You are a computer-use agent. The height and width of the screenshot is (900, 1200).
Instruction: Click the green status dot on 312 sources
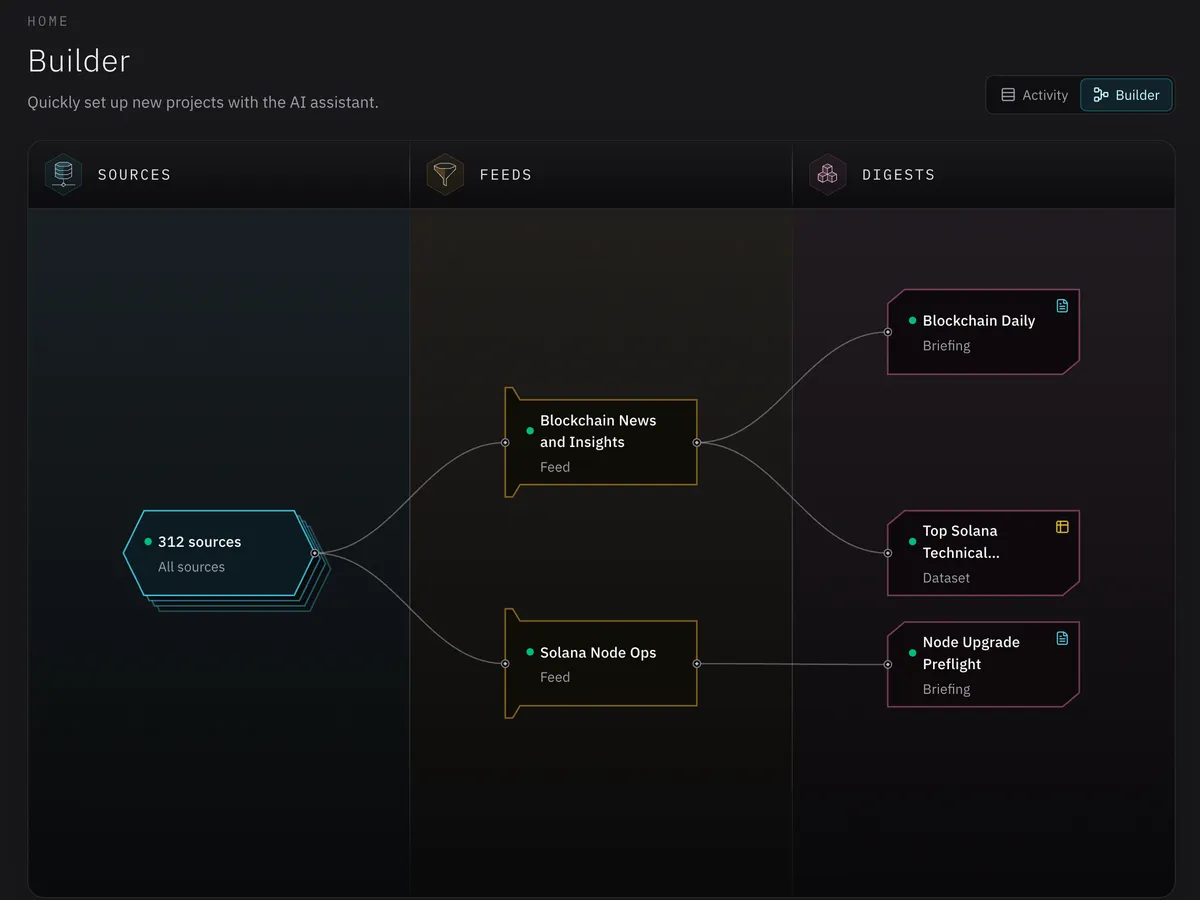pos(148,542)
